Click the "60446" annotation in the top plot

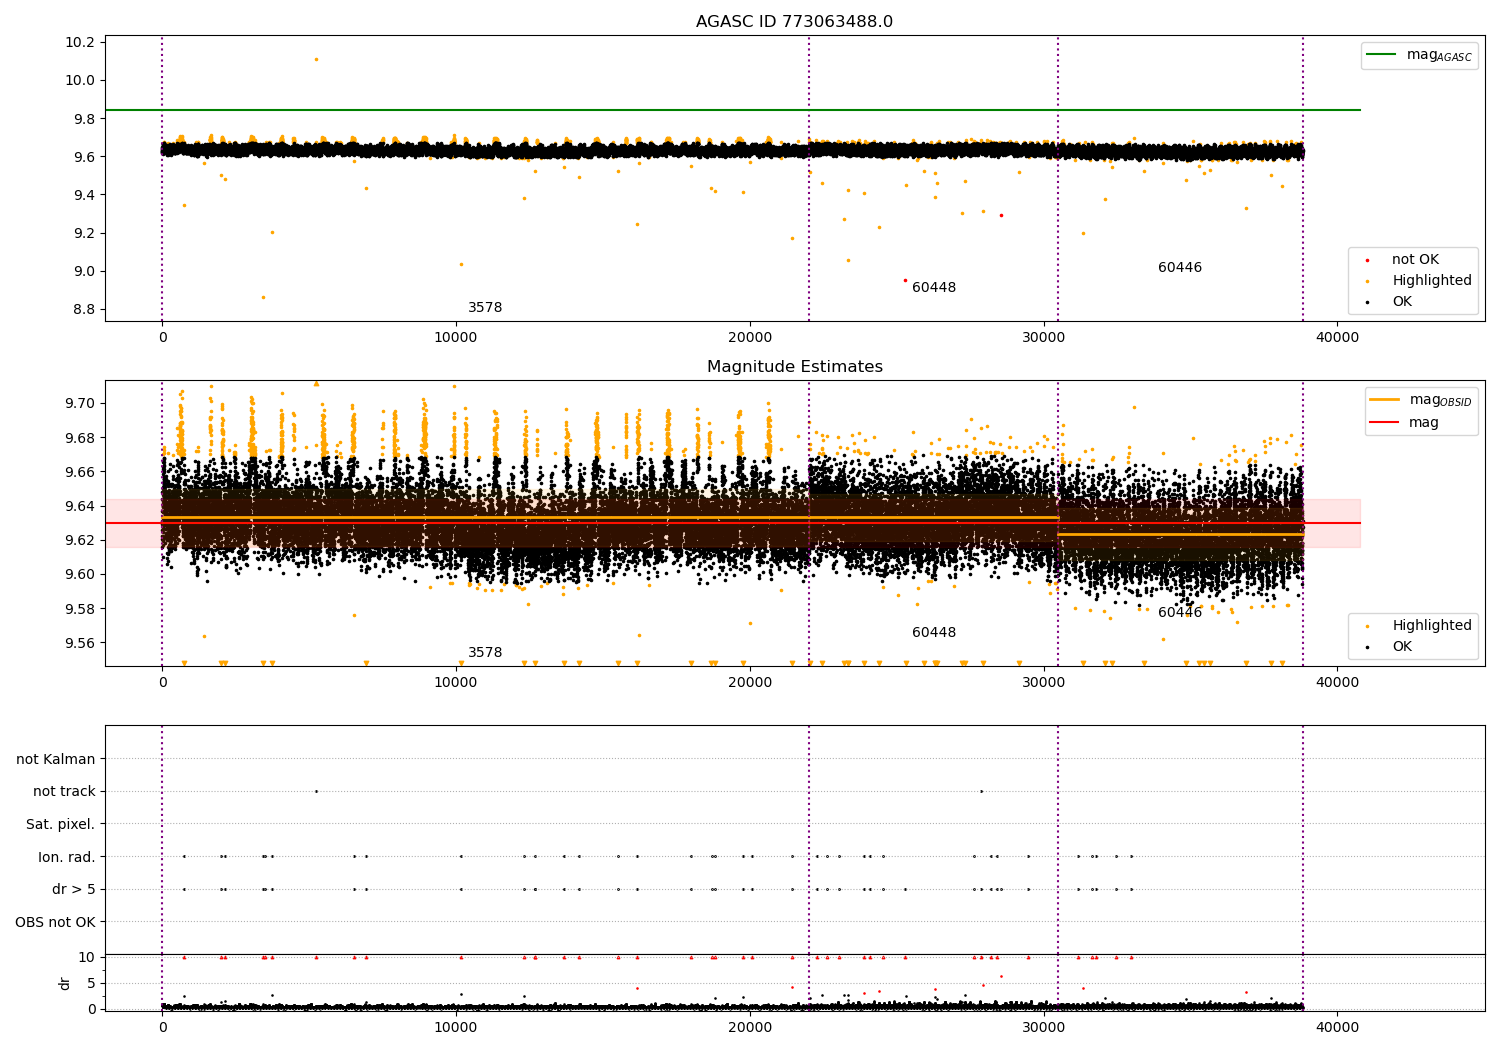(1180, 268)
